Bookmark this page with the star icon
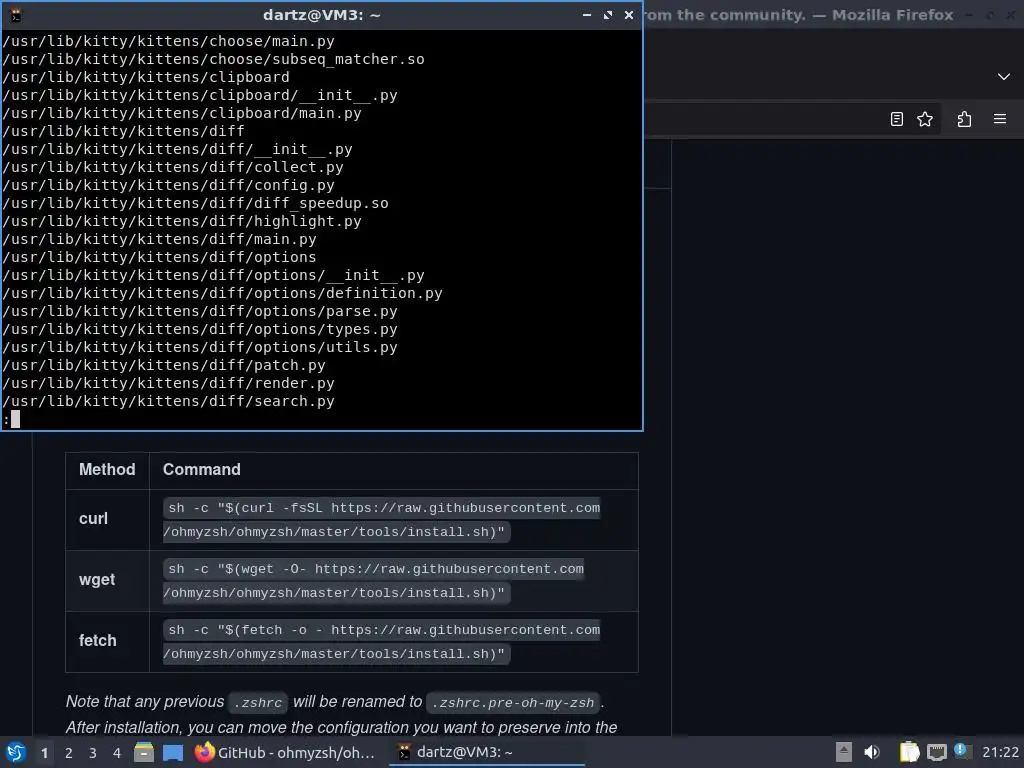The width and height of the screenshot is (1024, 768). tap(925, 119)
